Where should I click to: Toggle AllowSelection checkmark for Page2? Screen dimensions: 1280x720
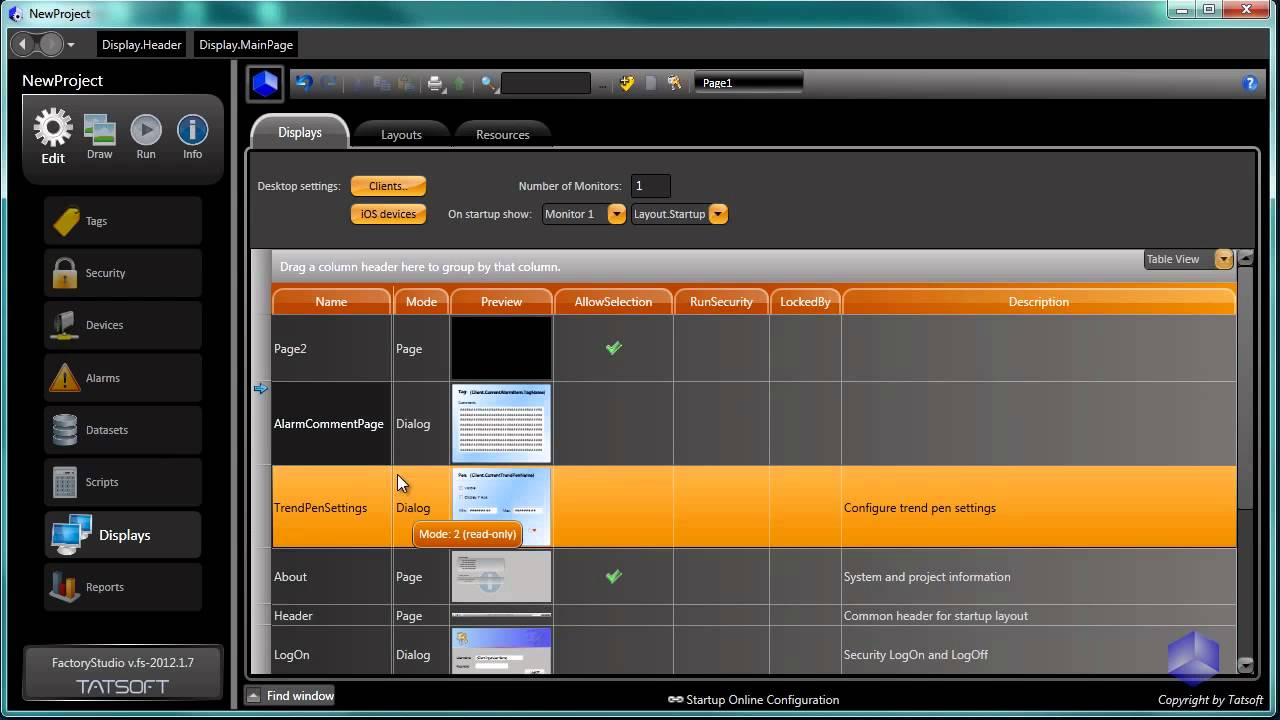click(x=613, y=348)
